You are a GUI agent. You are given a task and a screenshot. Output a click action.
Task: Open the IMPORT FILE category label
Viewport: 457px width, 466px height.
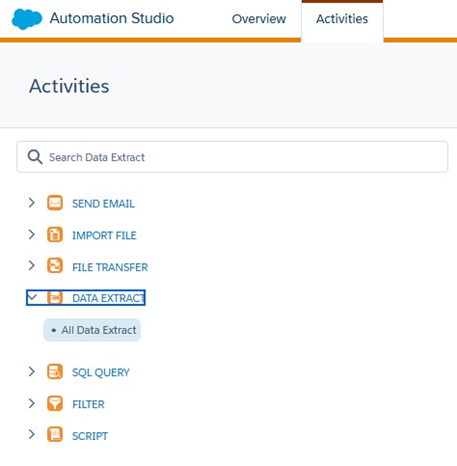click(x=104, y=235)
